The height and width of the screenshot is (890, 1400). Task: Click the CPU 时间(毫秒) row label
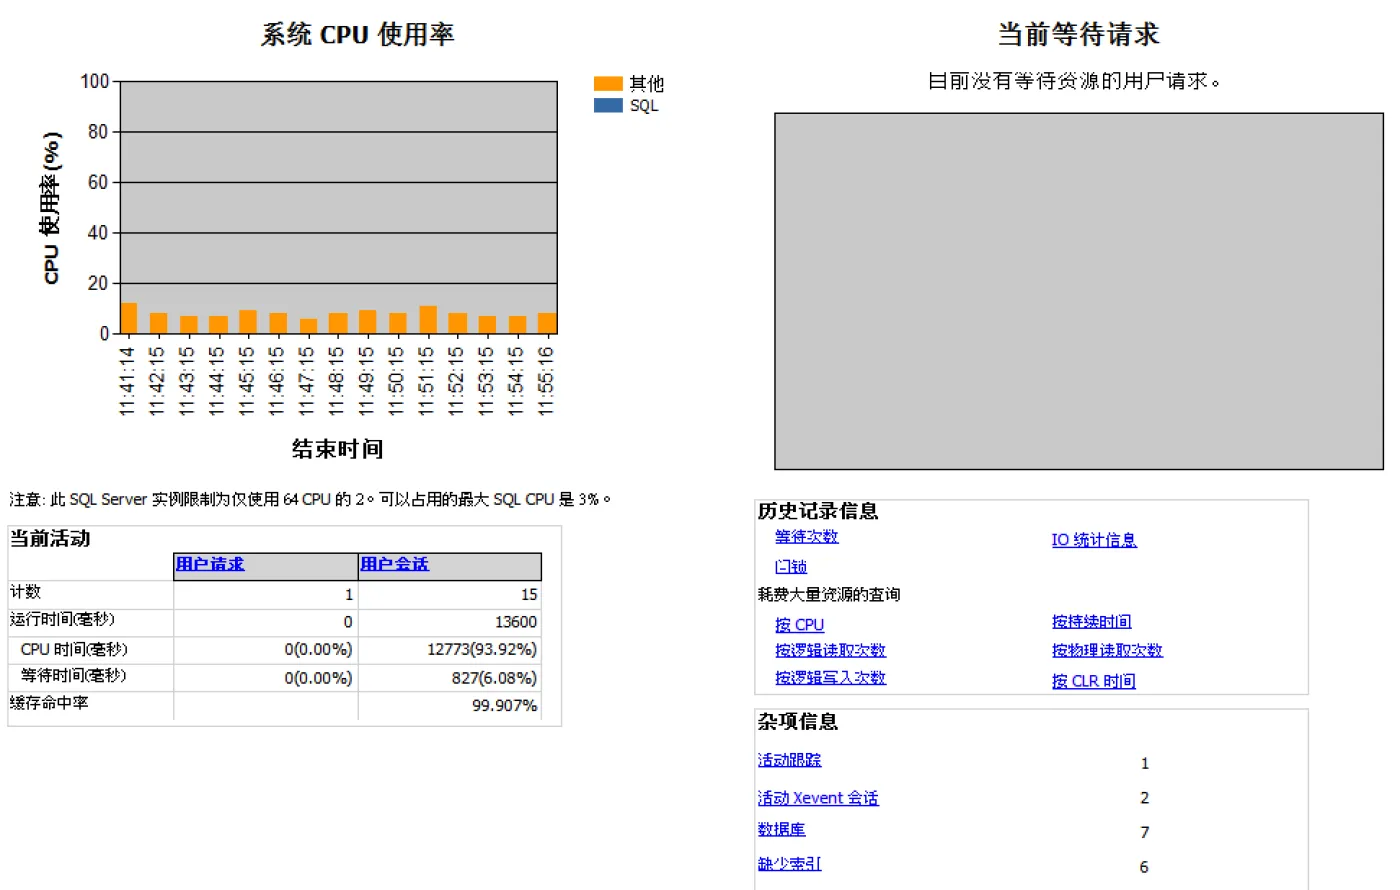(74, 649)
